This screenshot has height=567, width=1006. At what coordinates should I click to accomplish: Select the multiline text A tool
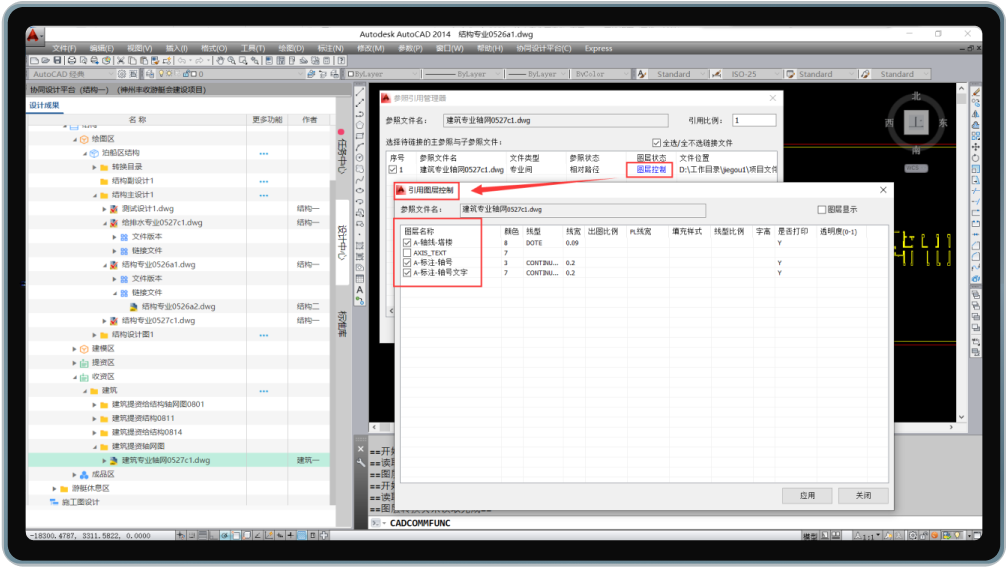tap(360, 290)
